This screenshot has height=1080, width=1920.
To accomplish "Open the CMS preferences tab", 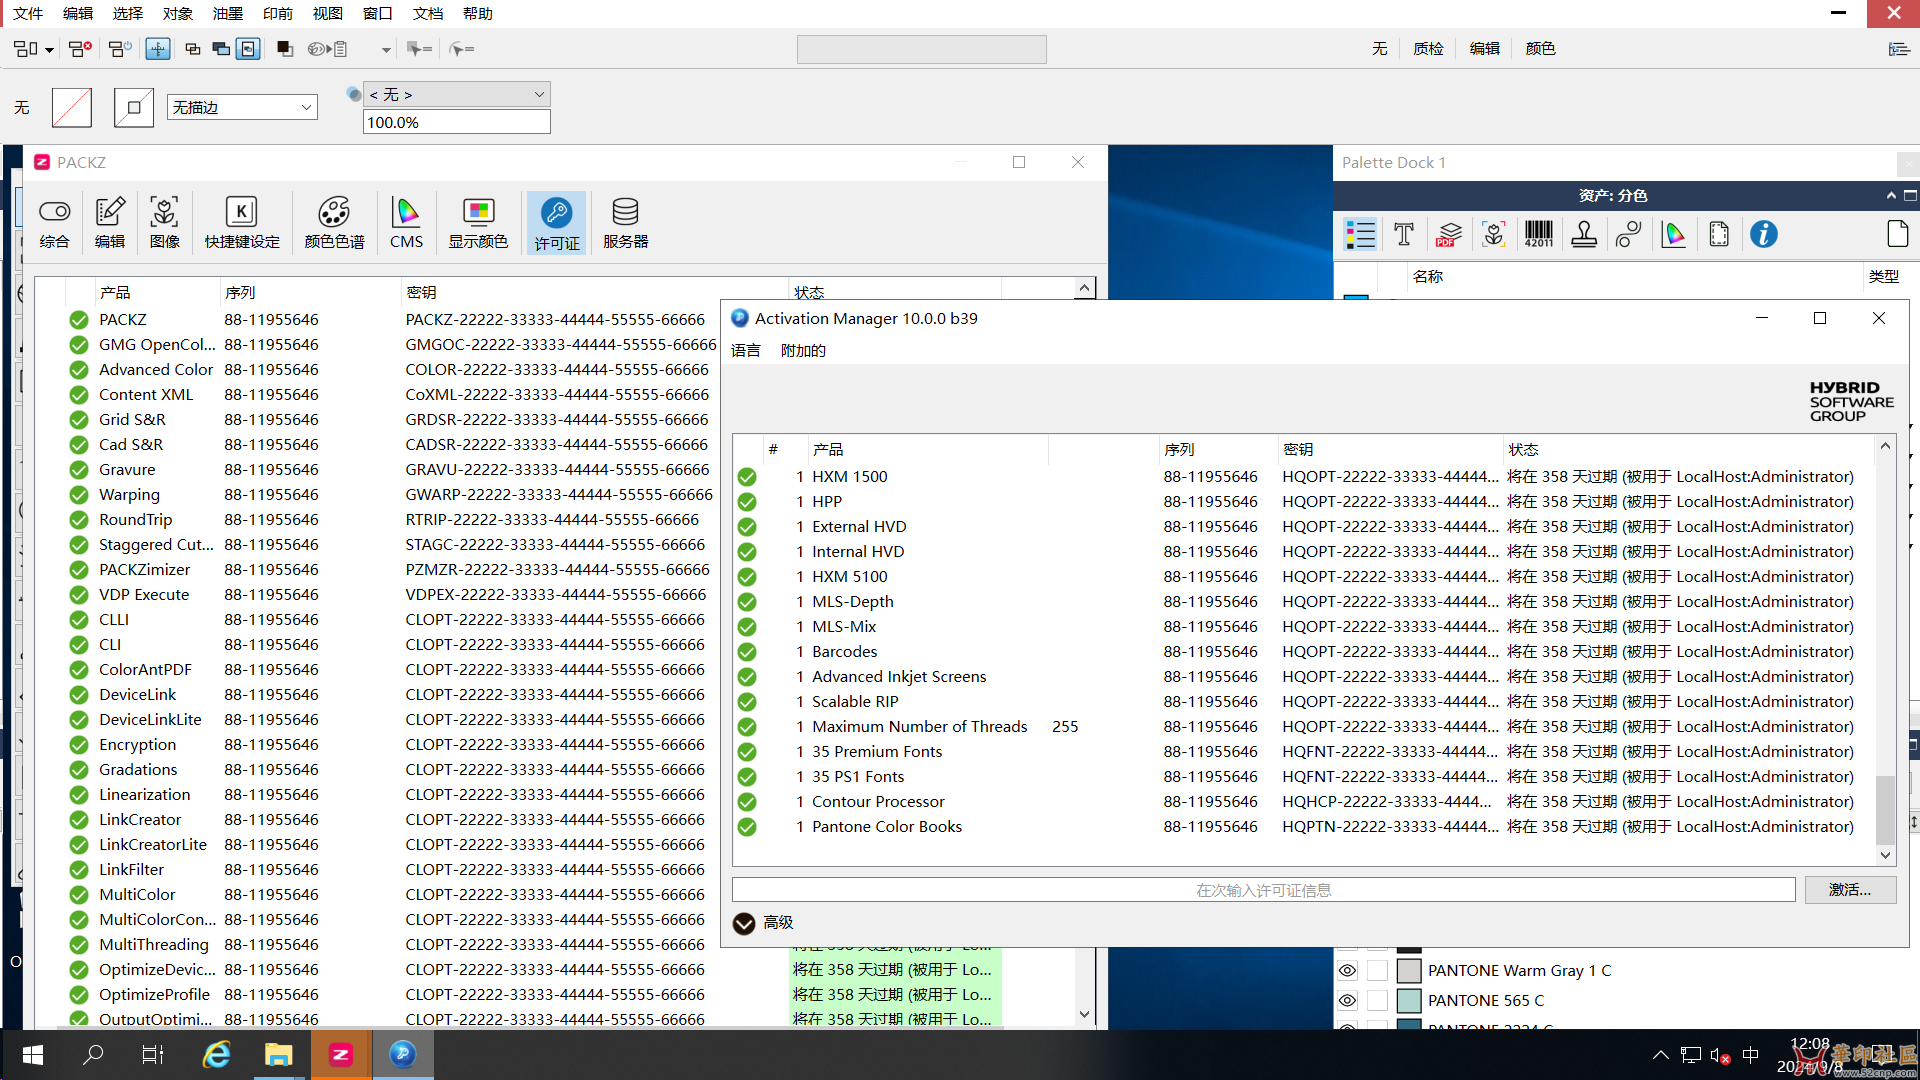I will click(x=406, y=222).
